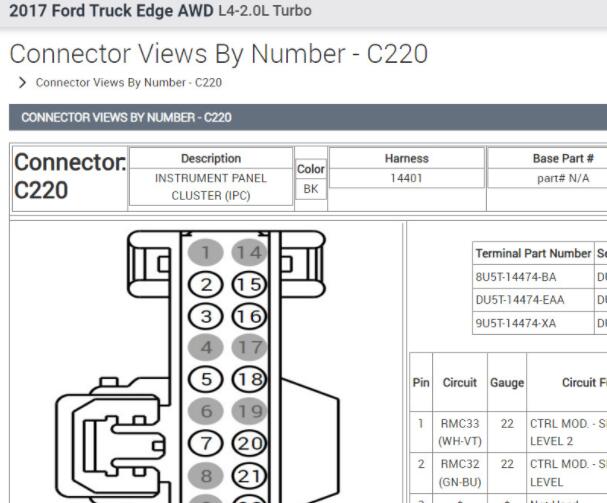
Task: Select the 'Color' header cell
Action: point(311,169)
